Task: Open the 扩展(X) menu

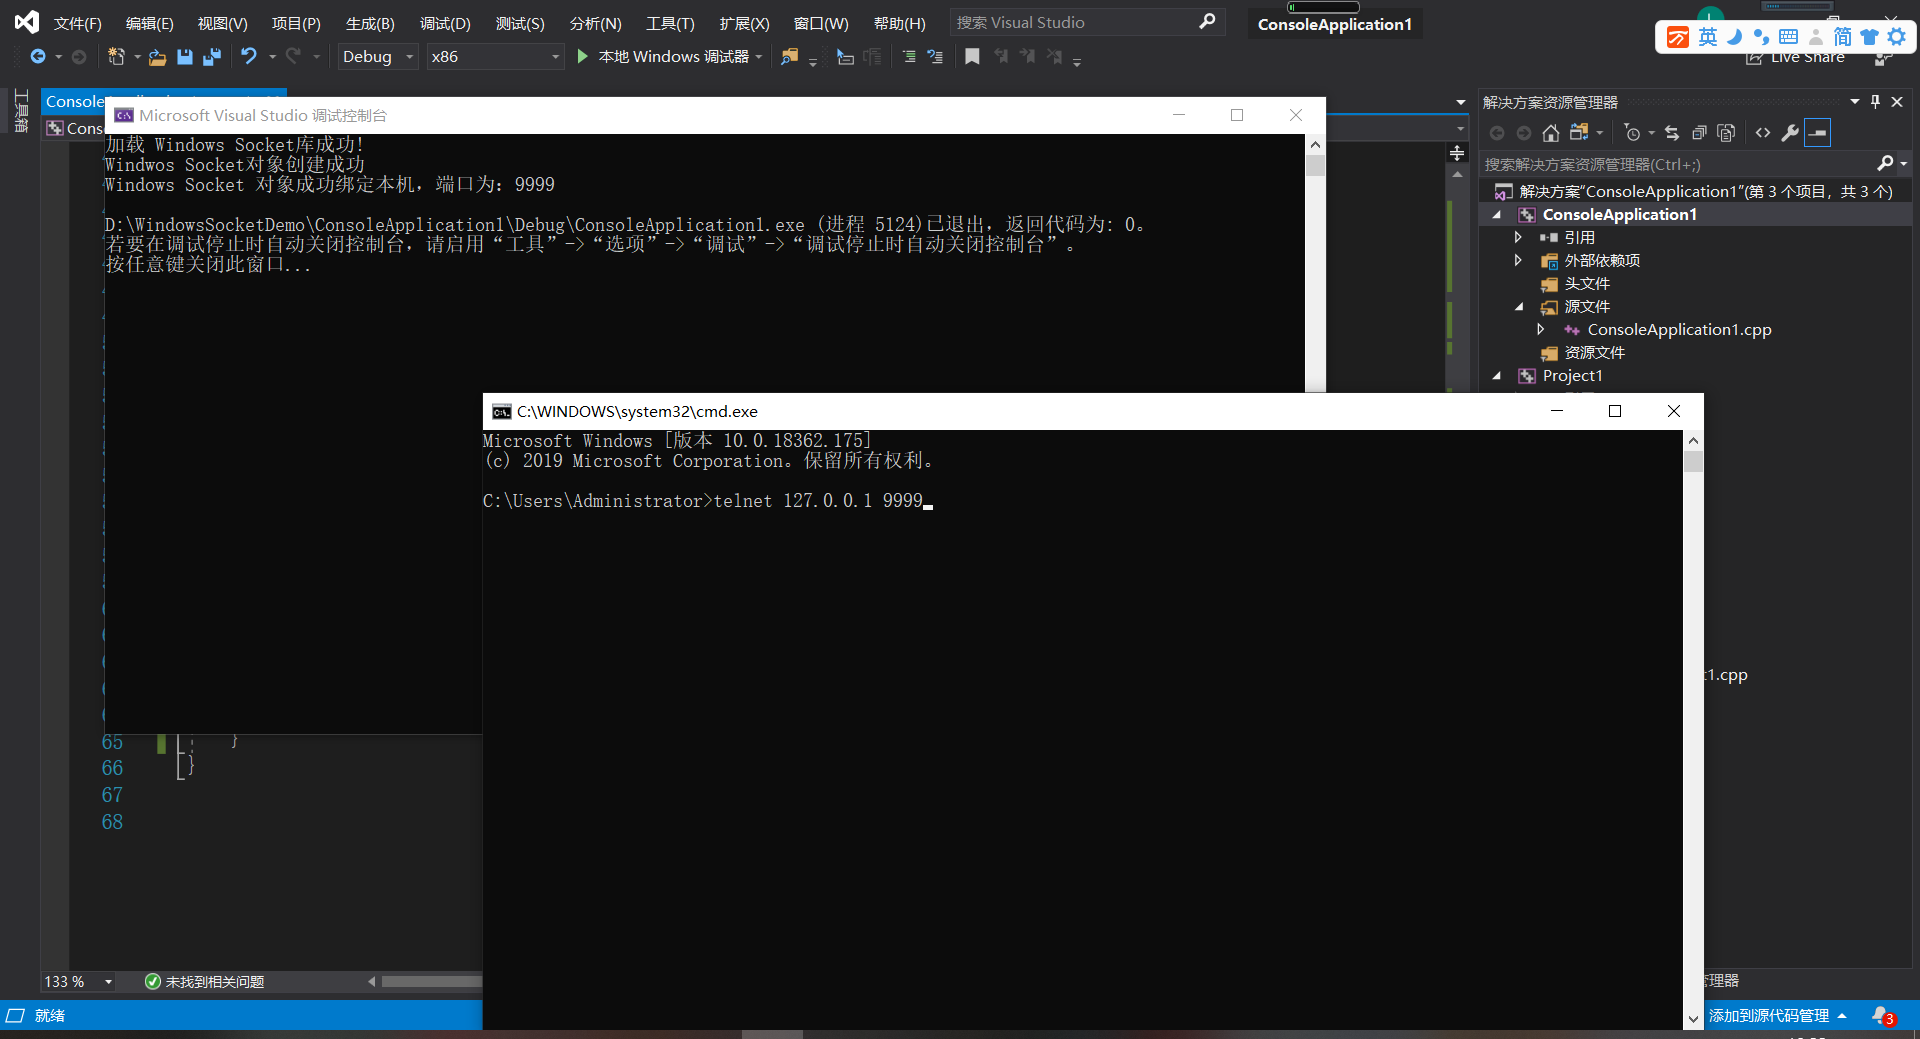Action: pyautogui.click(x=744, y=23)
